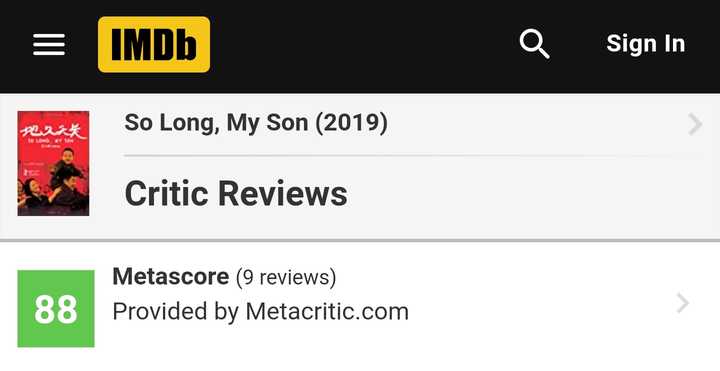
Task: Expand the Metascore row via its chevron
Action: pyautogui.click(x=683, y=304)
